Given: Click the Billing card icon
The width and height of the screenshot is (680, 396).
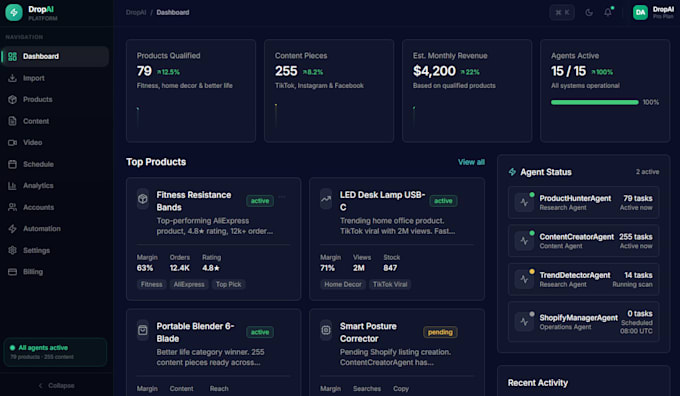Looking at the screenshot, I should pos(12,272).
